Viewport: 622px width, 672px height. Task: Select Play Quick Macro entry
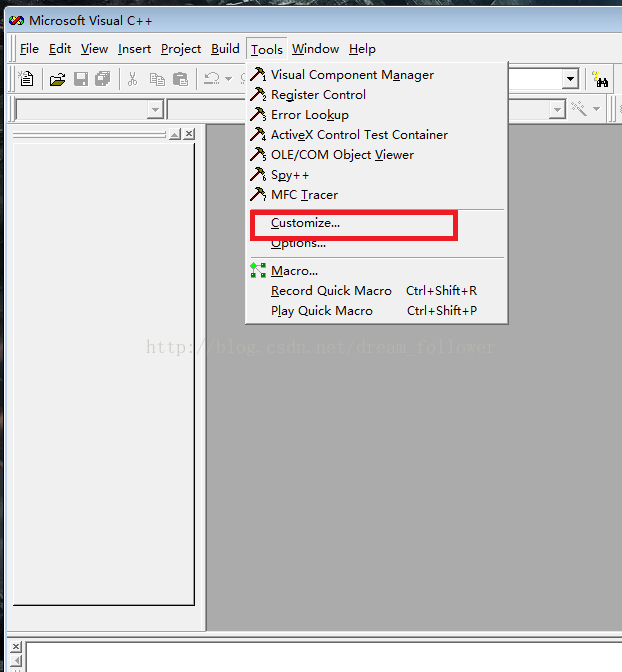tap(376, 311)
